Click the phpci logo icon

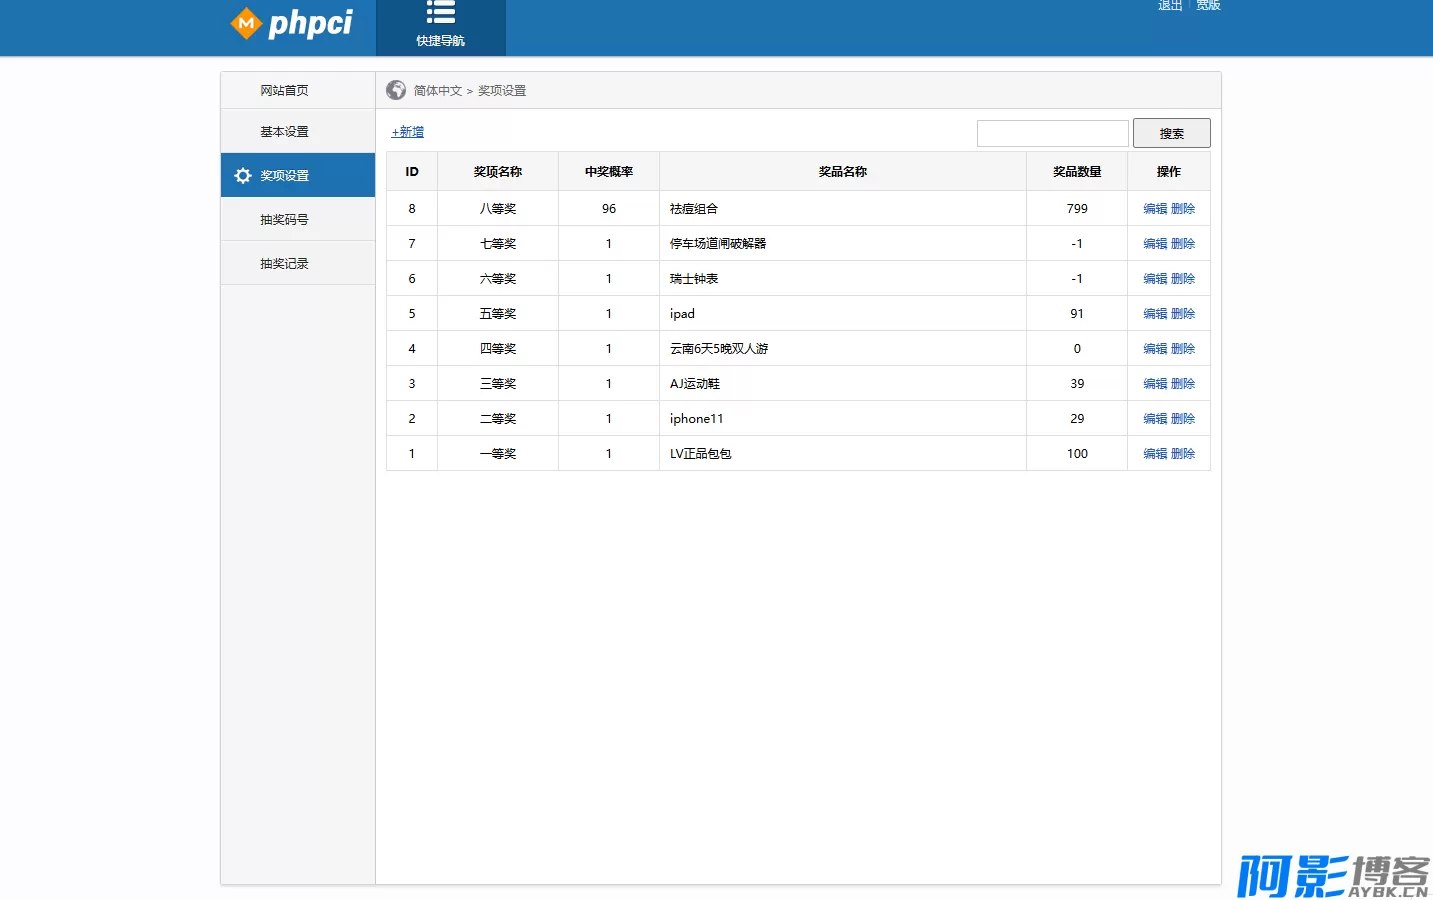246,23
